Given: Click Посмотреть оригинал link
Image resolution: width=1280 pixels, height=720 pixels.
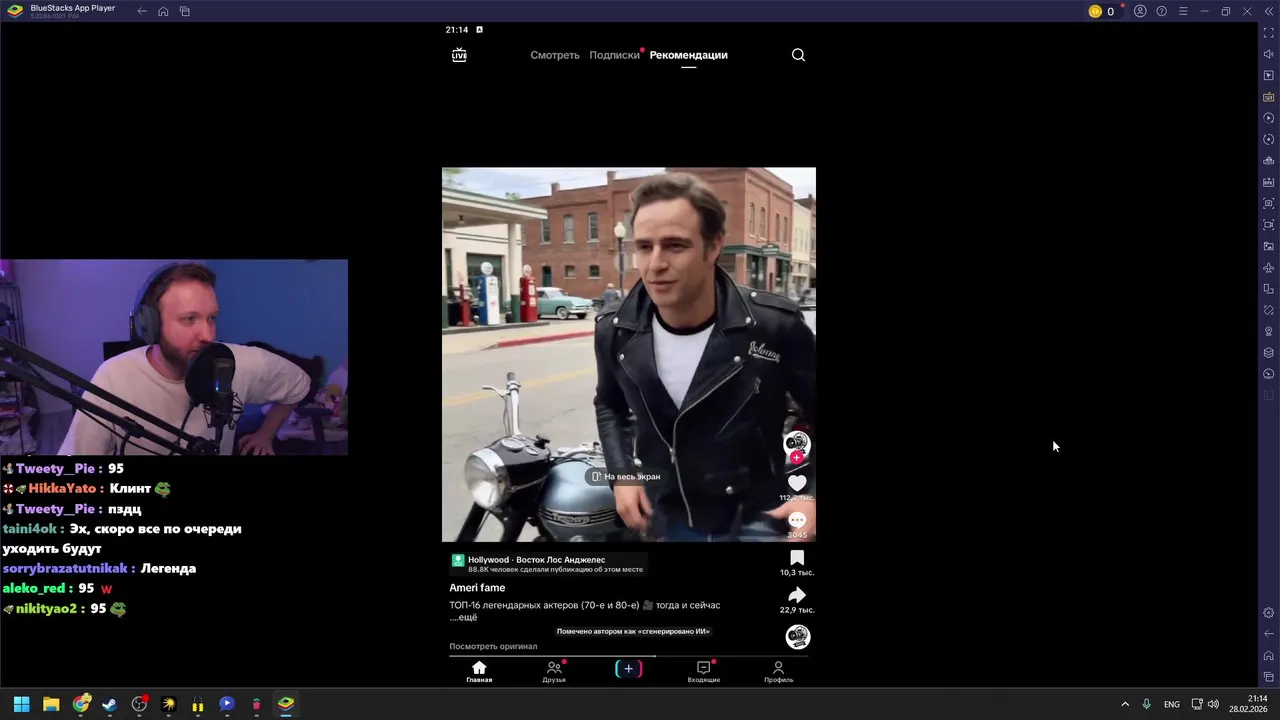Looking at the screenshot, I should pyautogui.click(x=493, y=646).
